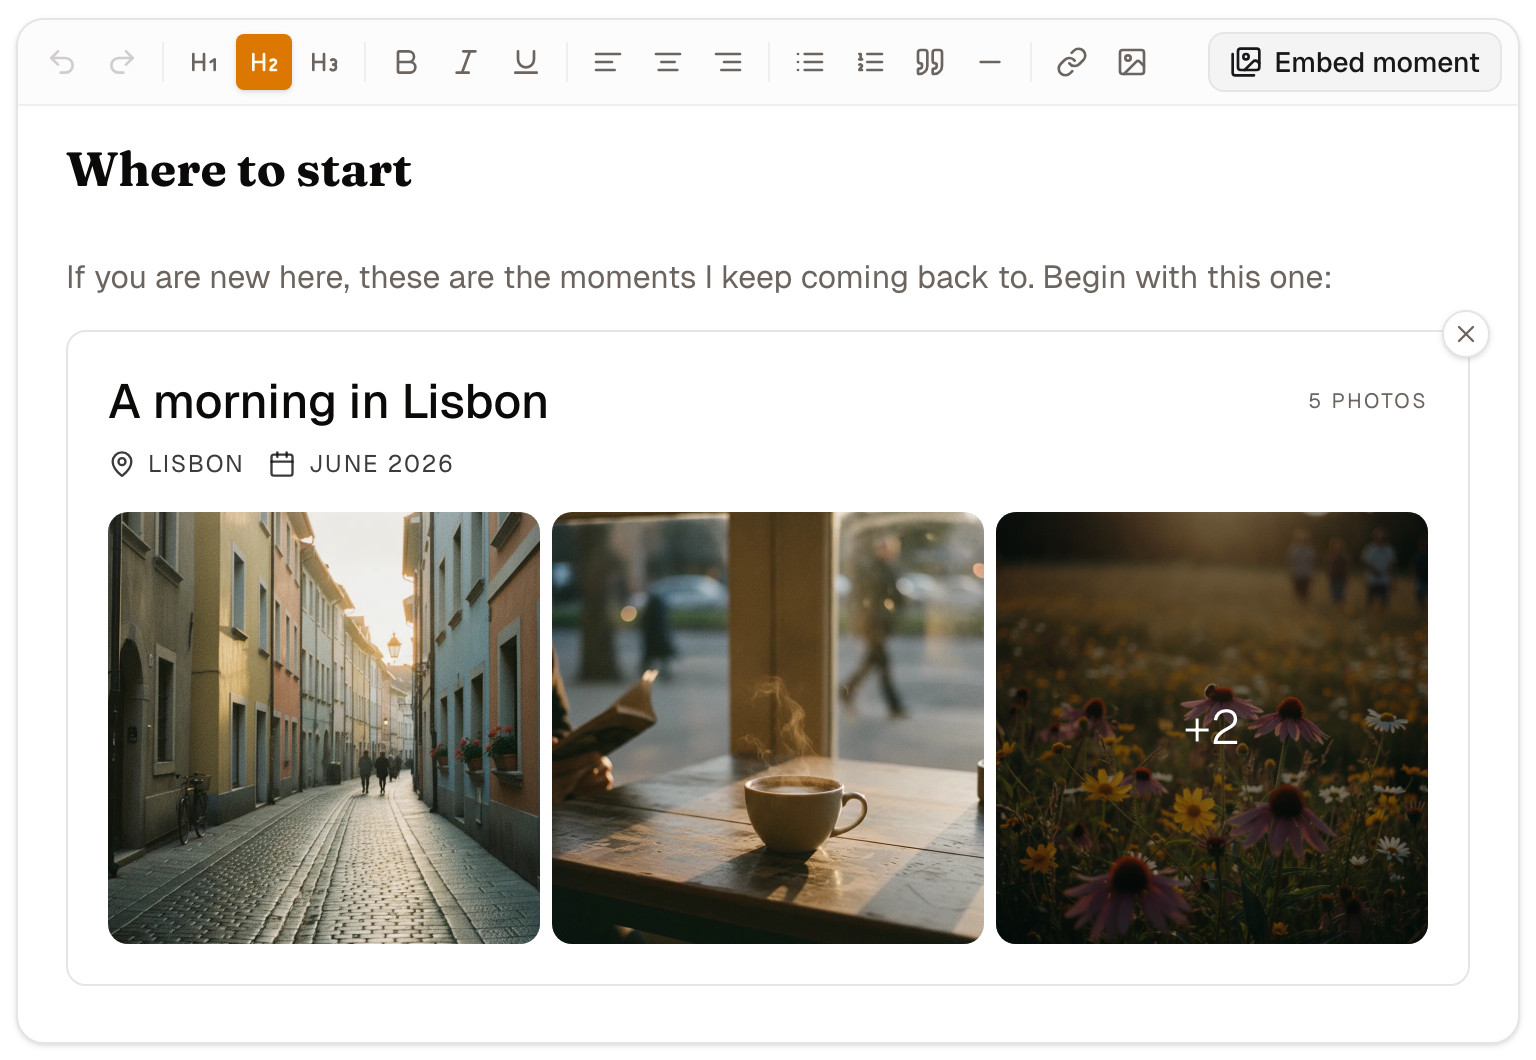This screenshot has height=1060, width=1536.
Task: Insert a hyperlink
Action: point(1072,62)
